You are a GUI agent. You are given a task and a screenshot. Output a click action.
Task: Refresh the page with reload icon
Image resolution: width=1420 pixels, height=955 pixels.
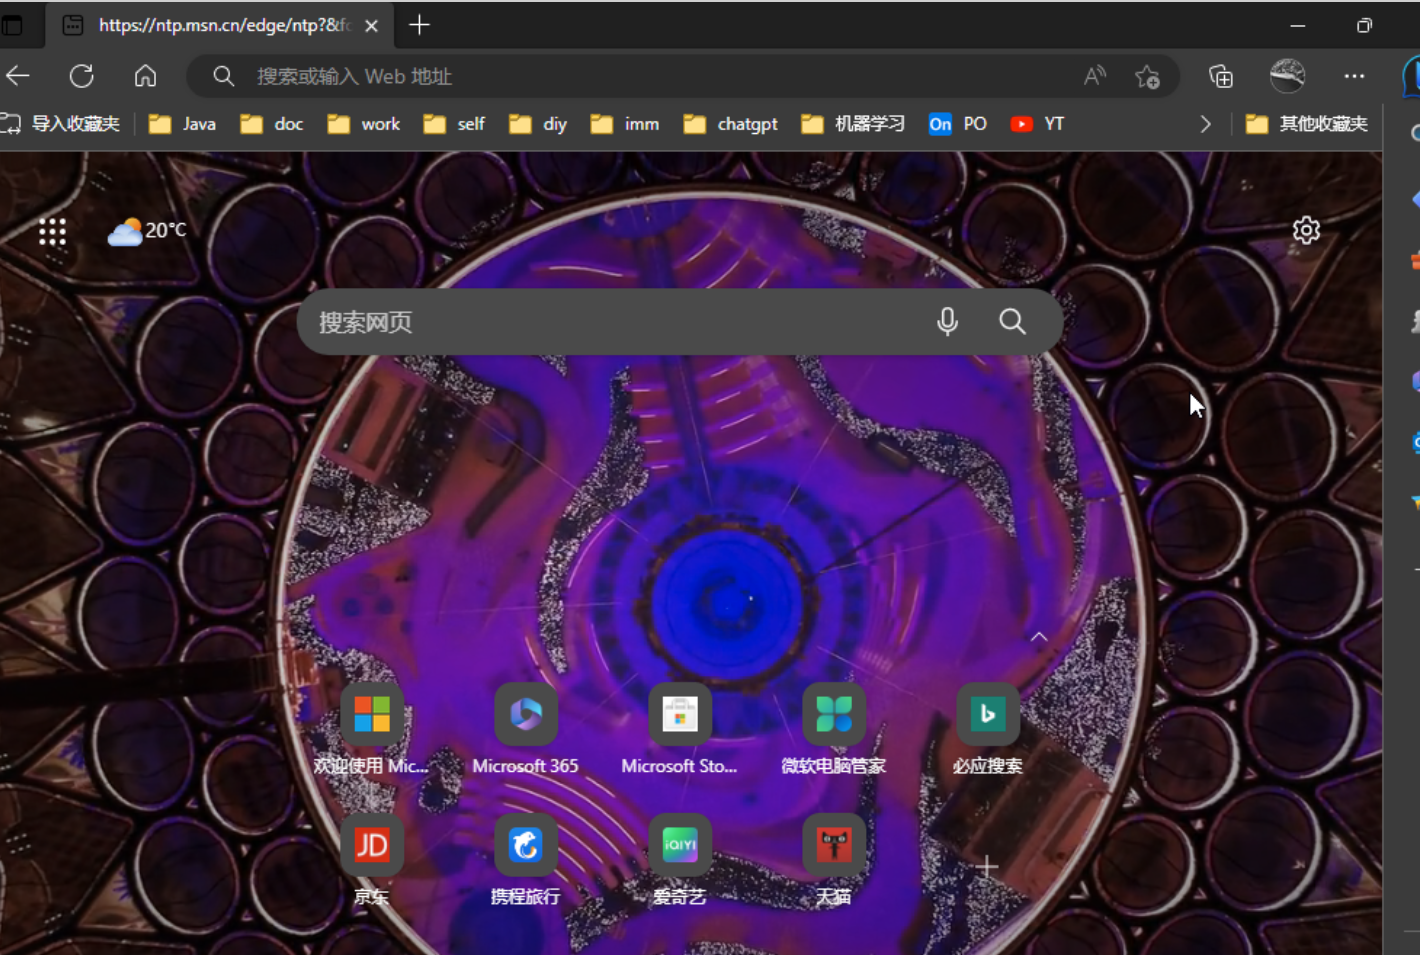[x=82, y=76]
